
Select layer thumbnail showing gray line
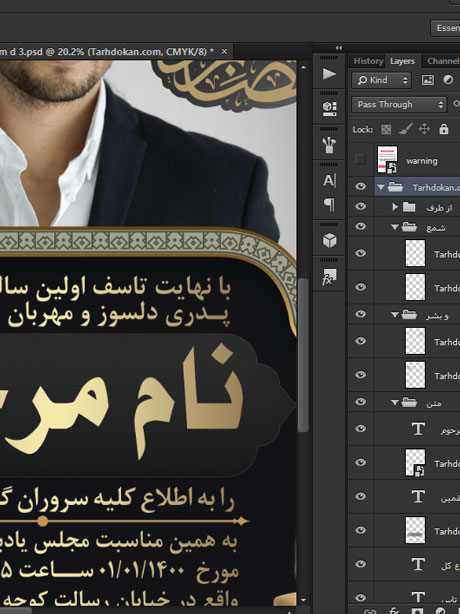[415, 530]
